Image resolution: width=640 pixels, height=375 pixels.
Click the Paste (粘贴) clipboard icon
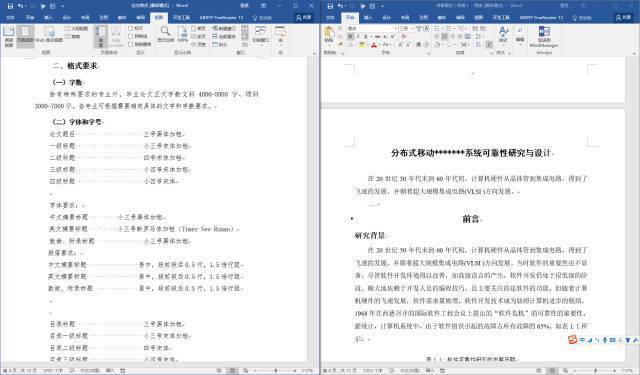click(x=329, y=34)
